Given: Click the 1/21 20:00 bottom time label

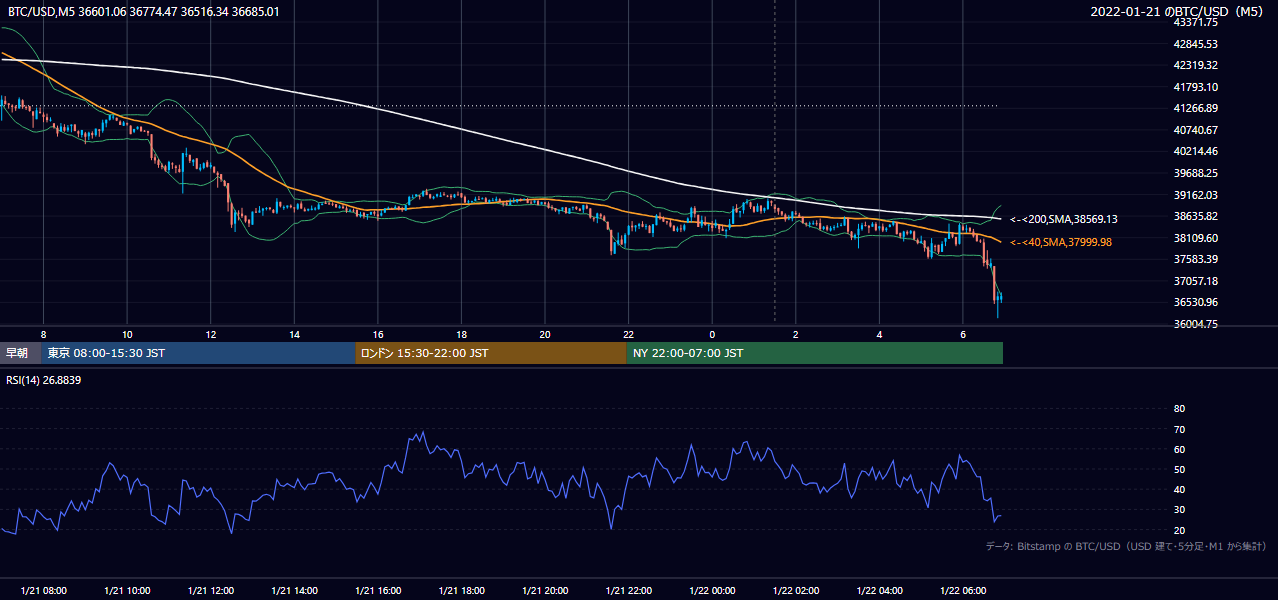Looking at the screenshot, I should [x=544, y=591].
